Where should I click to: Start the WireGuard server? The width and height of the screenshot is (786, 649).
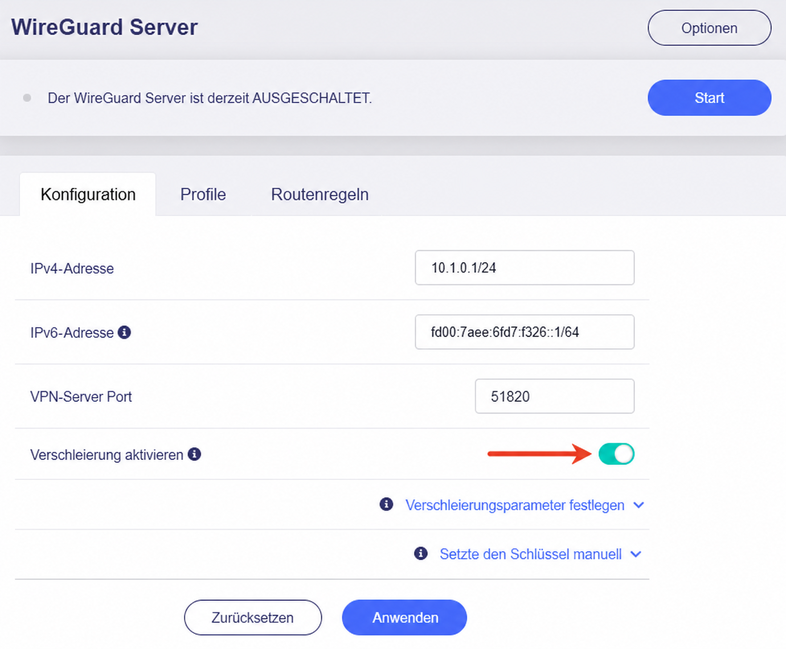point(709,98)
